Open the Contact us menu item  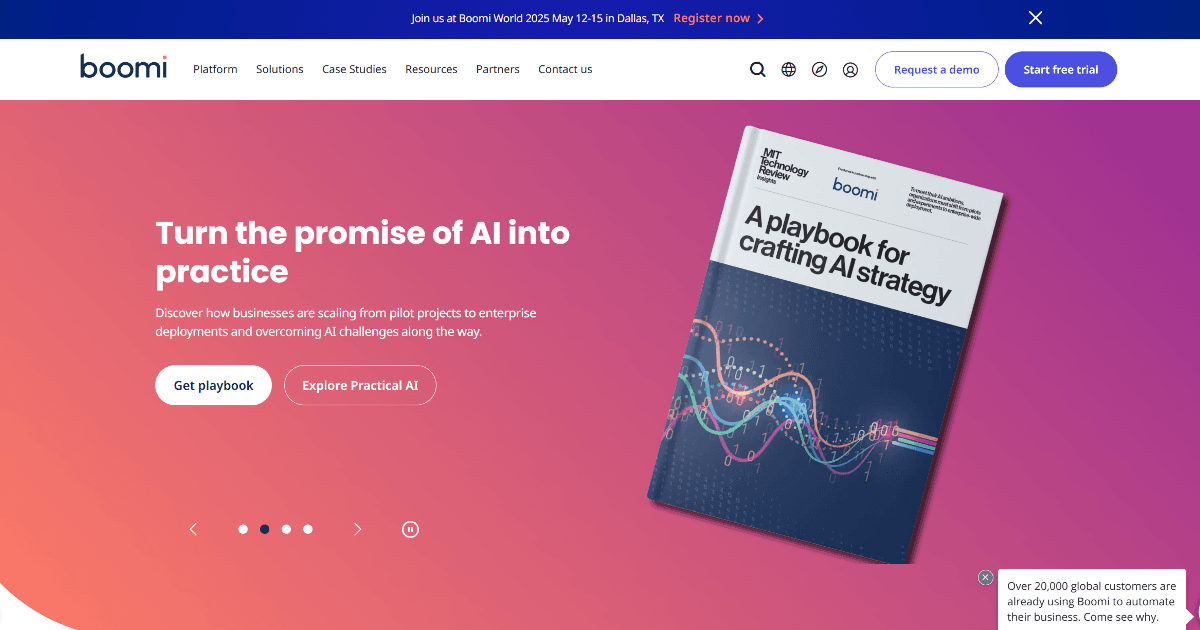pos(565,69)
